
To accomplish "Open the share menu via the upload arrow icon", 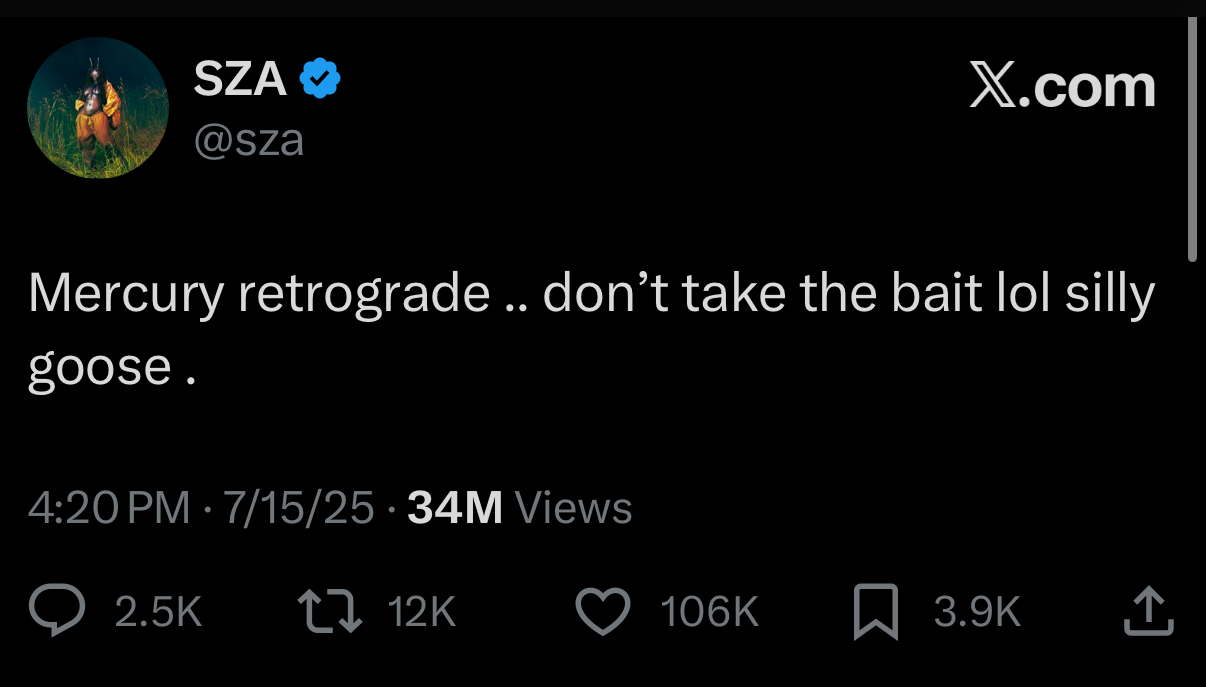I will pos(1146,611).
